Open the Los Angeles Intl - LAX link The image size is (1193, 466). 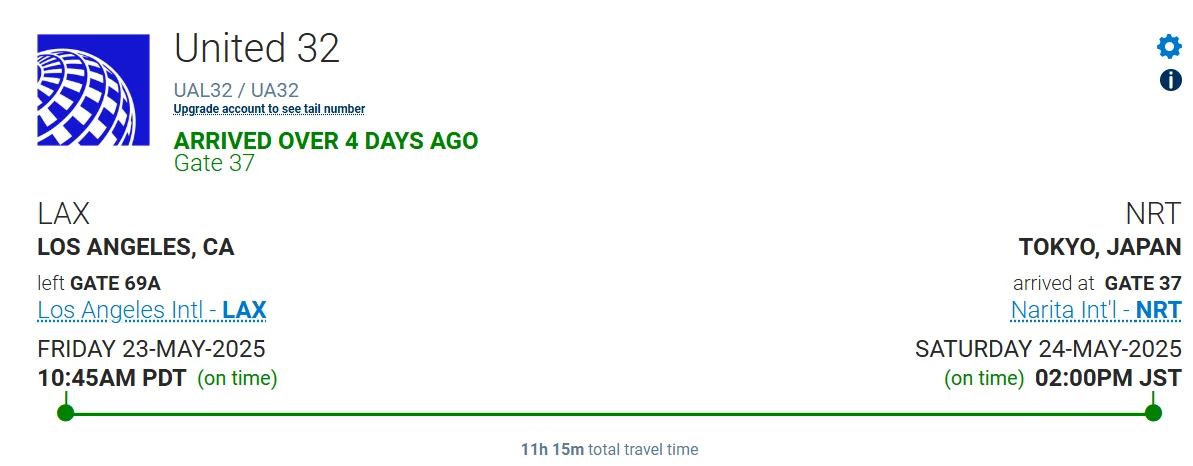tap(152, 310)
